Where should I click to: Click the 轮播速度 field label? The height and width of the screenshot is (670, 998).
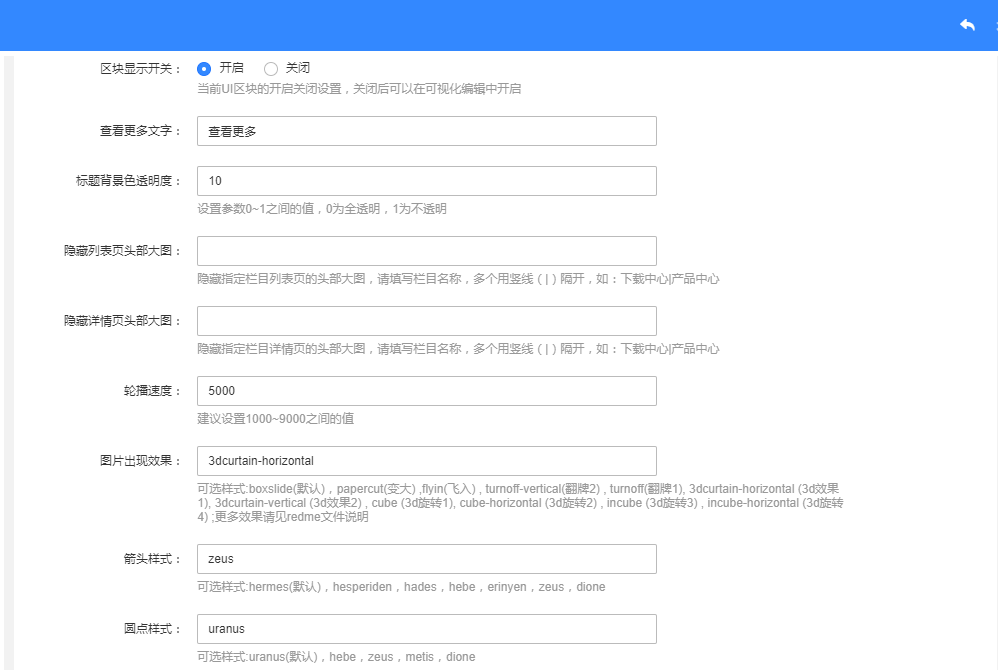(147, 391)
